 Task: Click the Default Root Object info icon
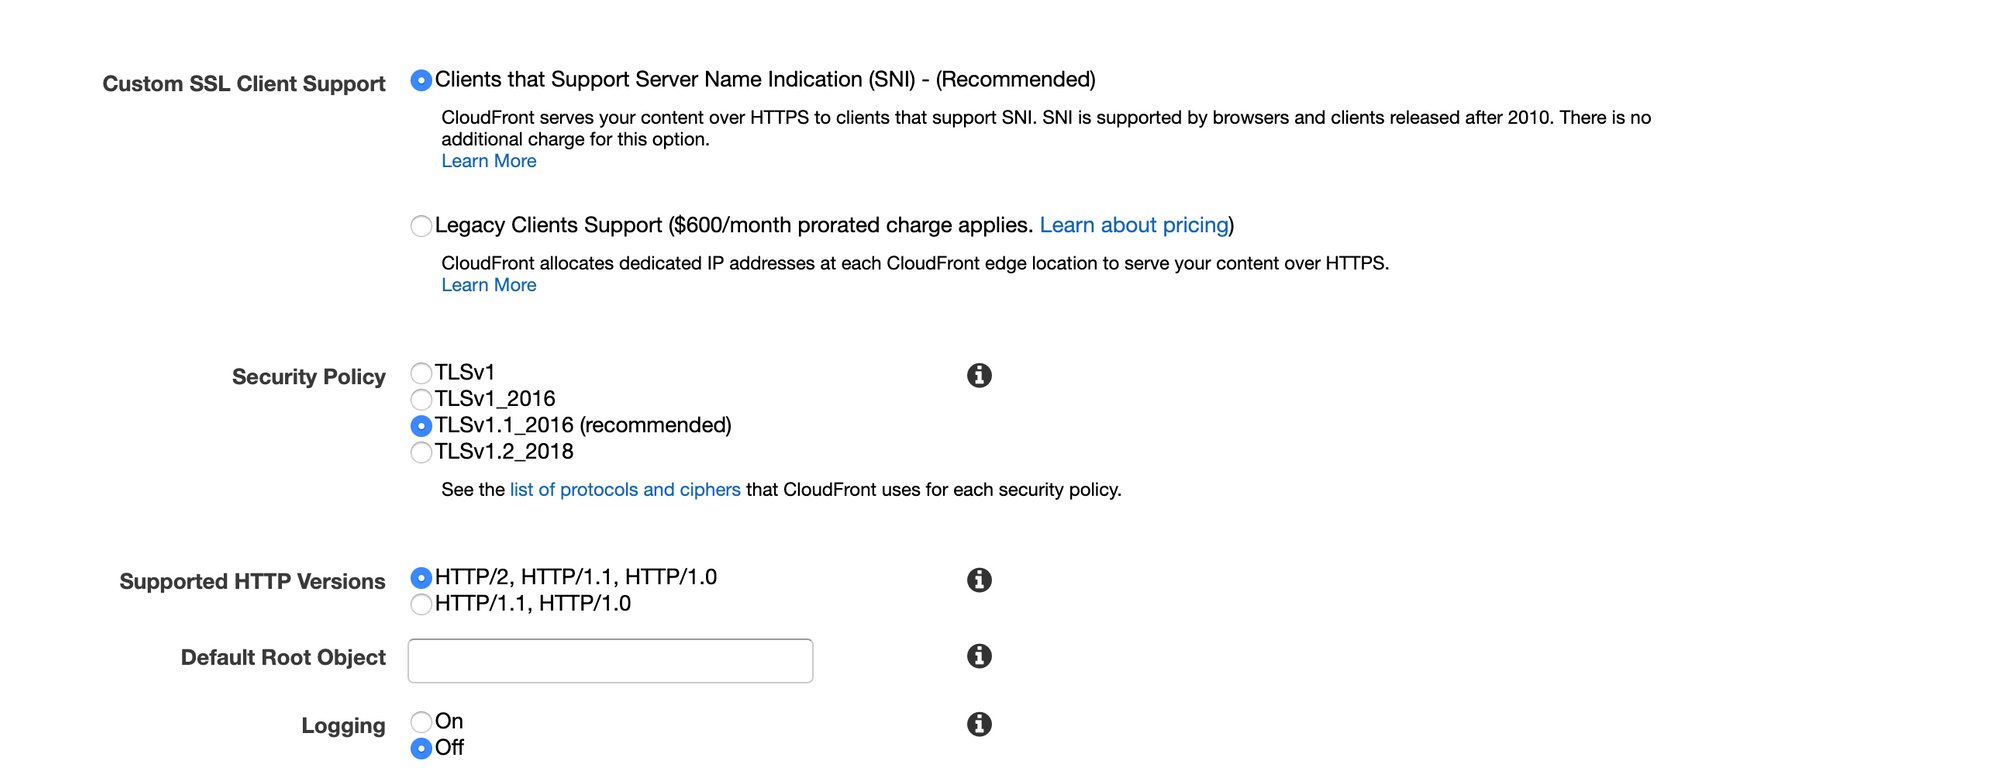979,656
